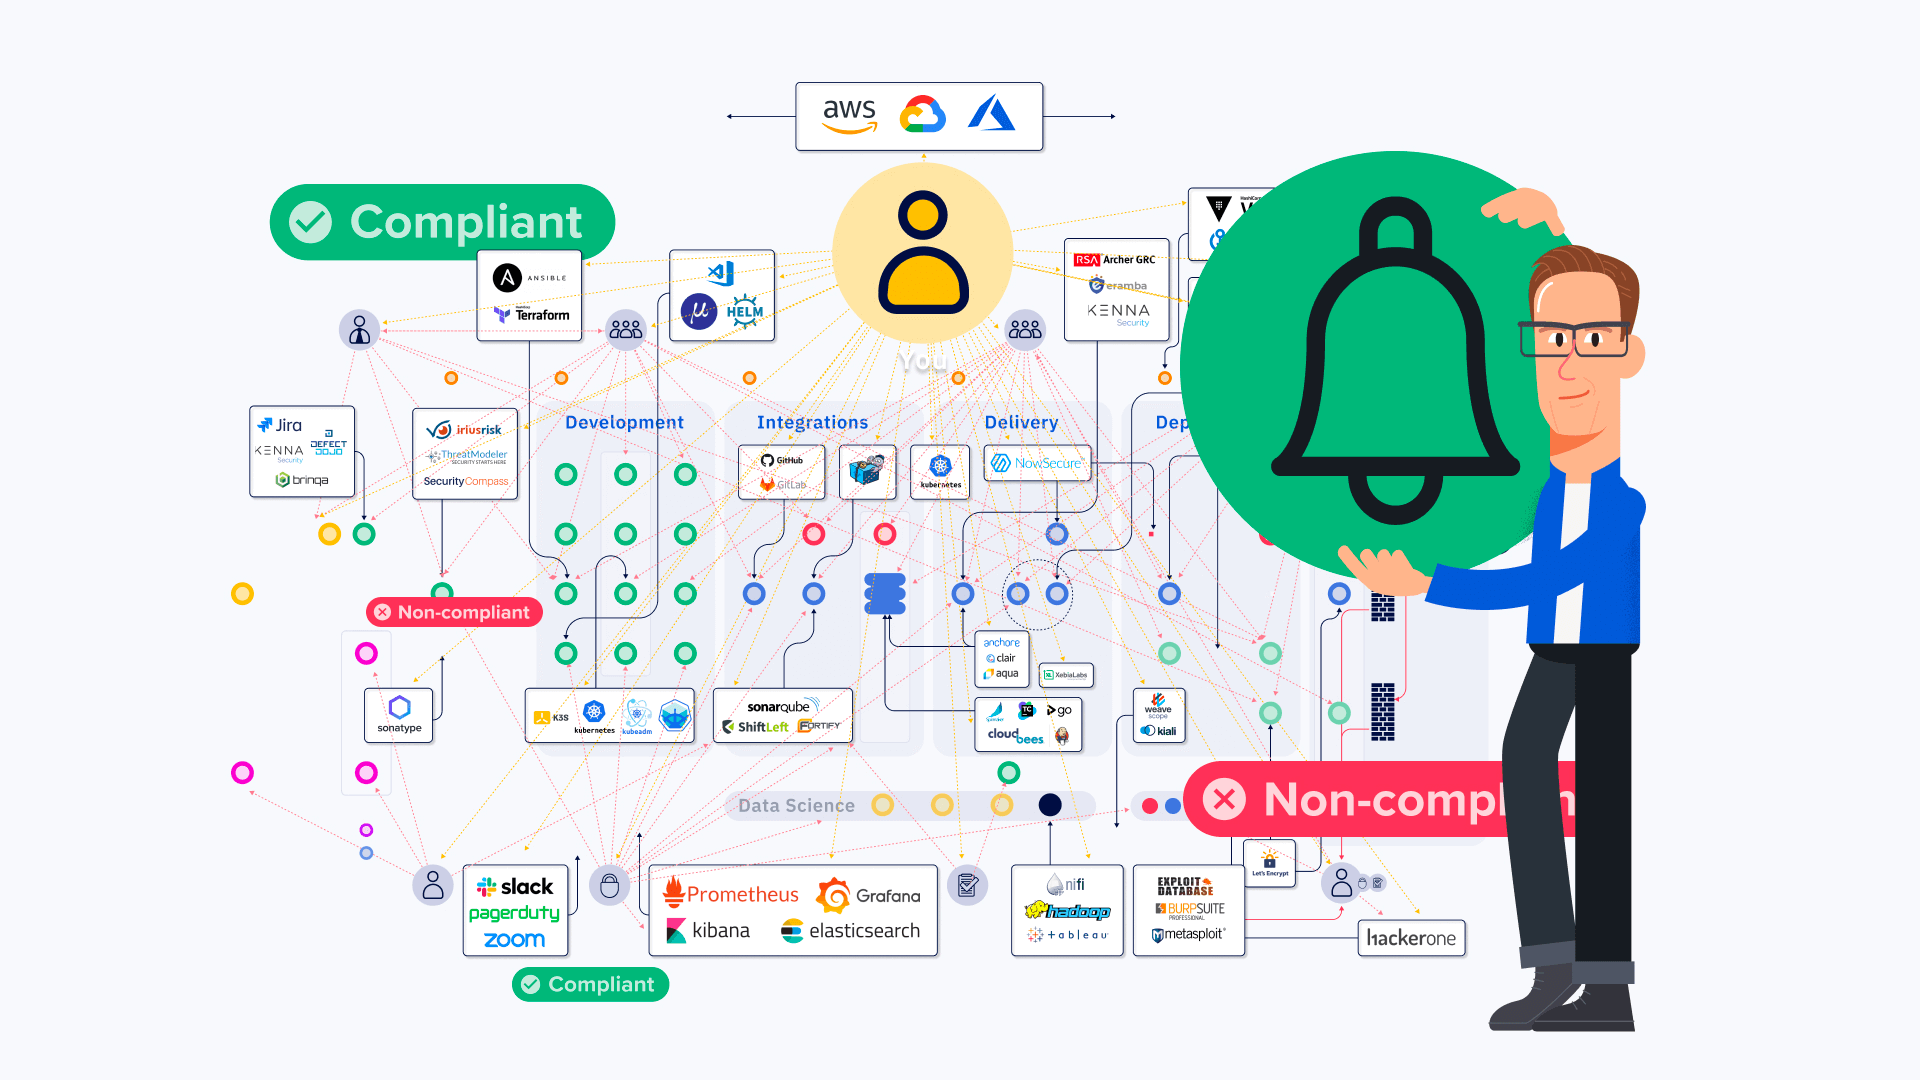Viewport: 1920px width, 1080px height.
Task: Select the Jira logo
Action: (279, 425)
